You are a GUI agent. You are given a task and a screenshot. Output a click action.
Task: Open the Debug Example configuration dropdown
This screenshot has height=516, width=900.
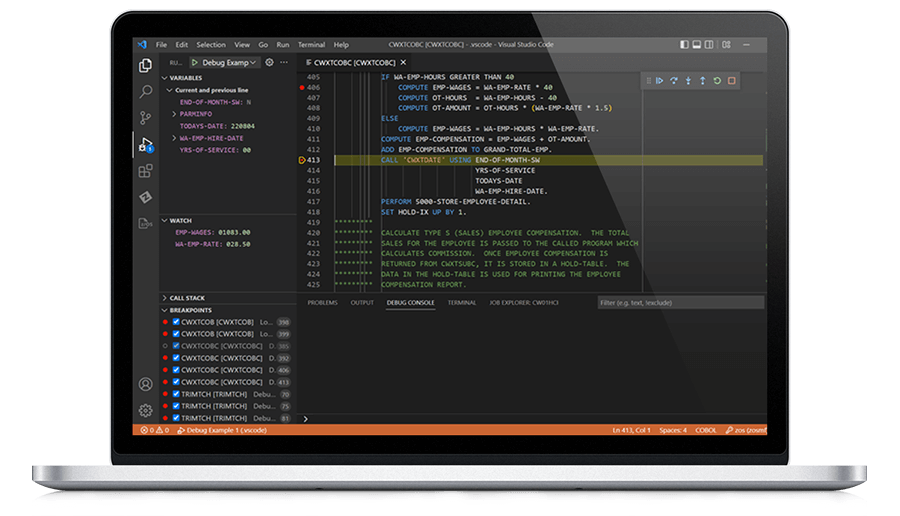[x=224, y=62]
